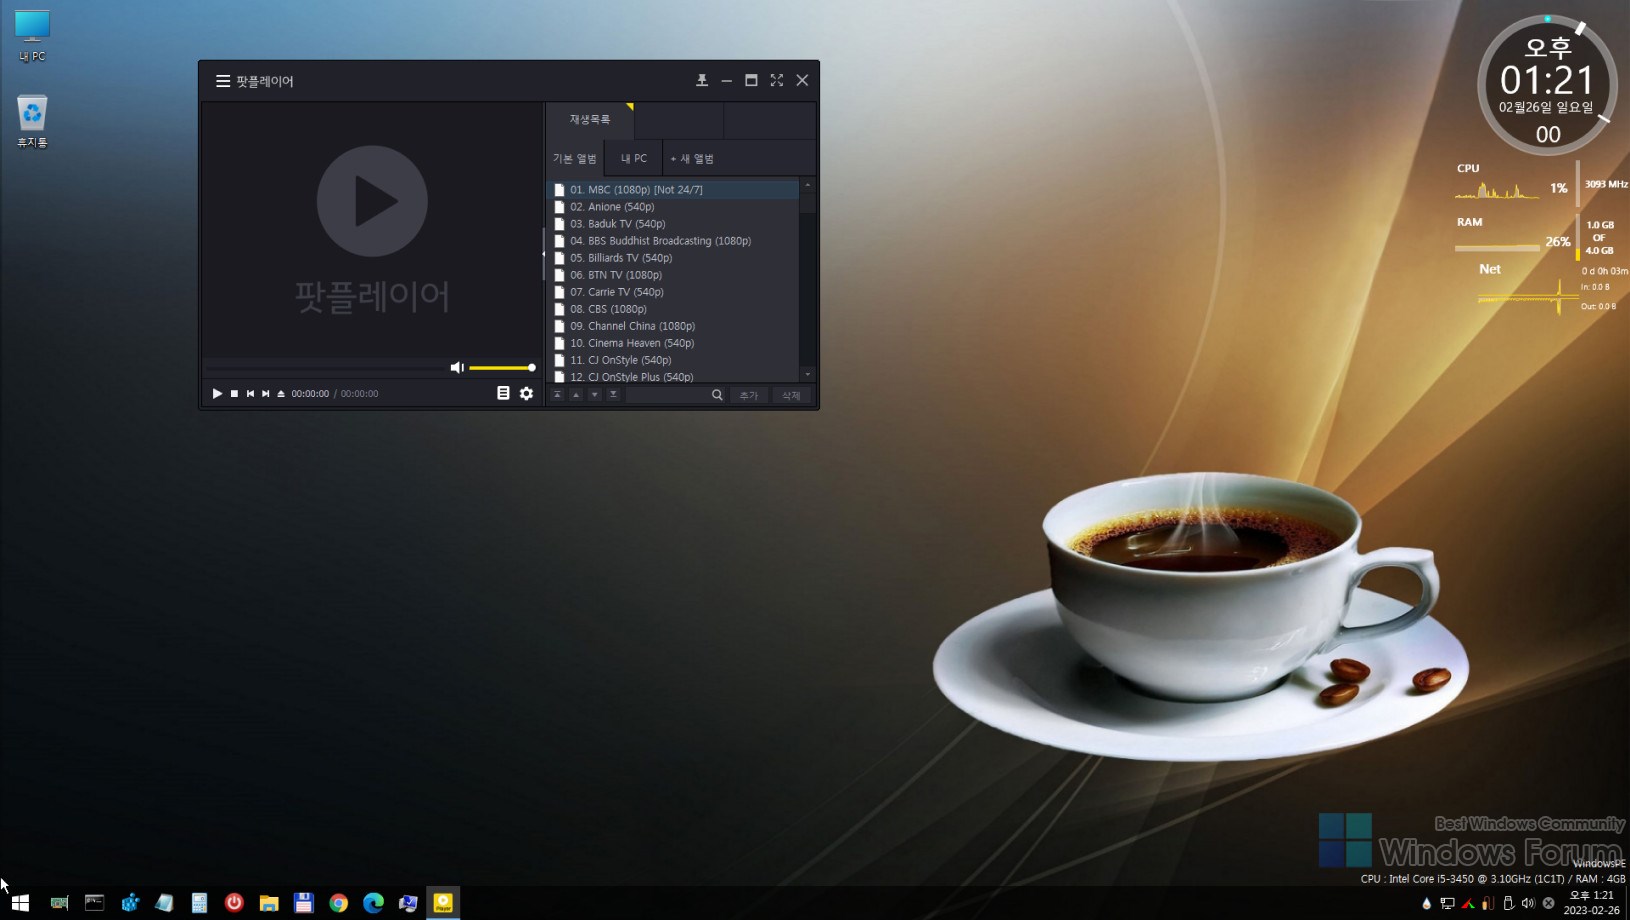Click the USB safely remove tray icon

[1508, 903]
